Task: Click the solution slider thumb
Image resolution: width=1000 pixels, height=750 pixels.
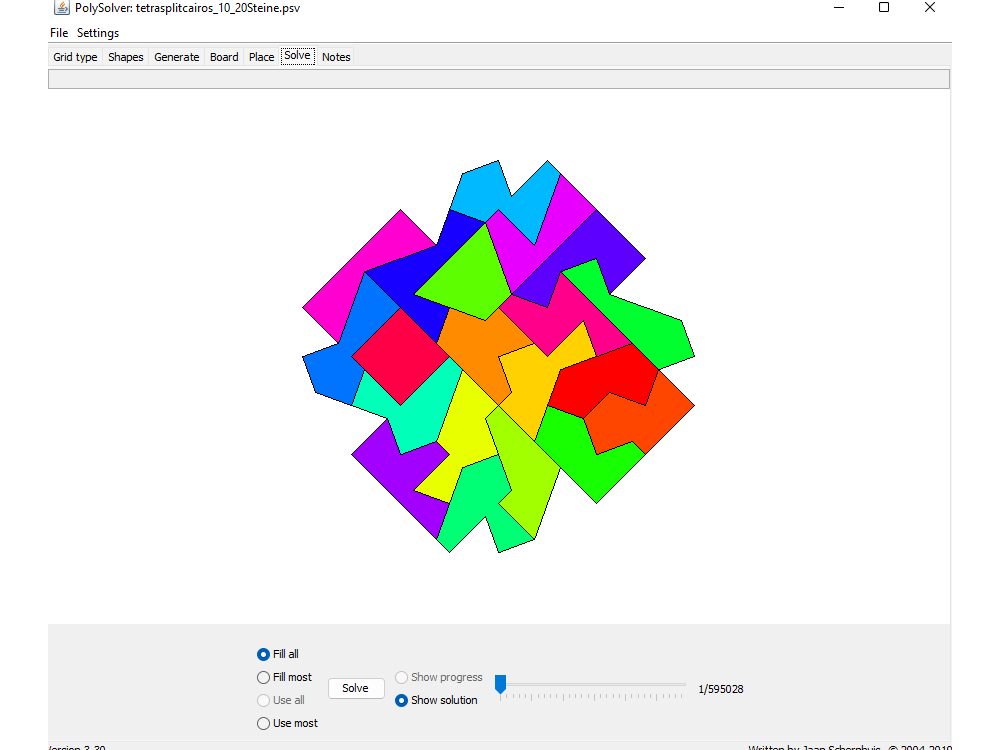Action: coord(501,684)
